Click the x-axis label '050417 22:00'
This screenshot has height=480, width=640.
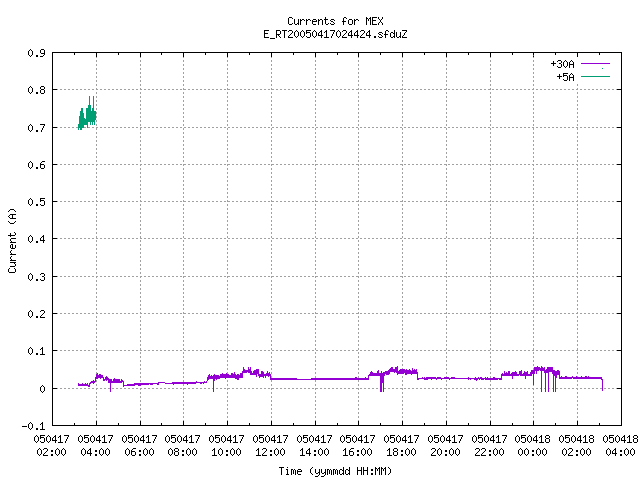489,445
